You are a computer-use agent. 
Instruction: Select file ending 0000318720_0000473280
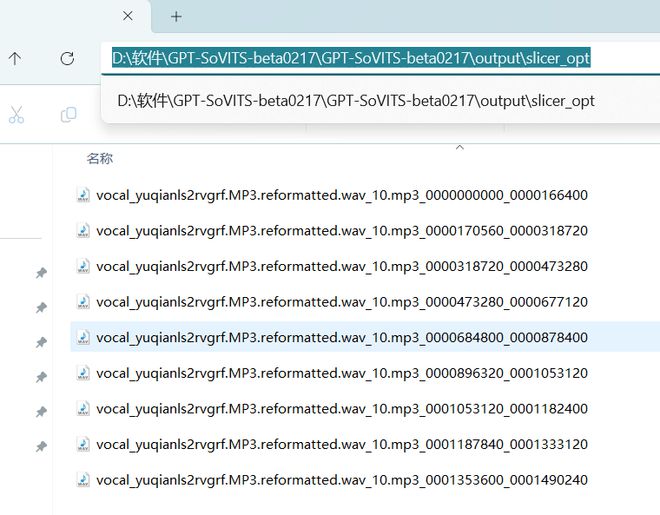coord(342,266)
